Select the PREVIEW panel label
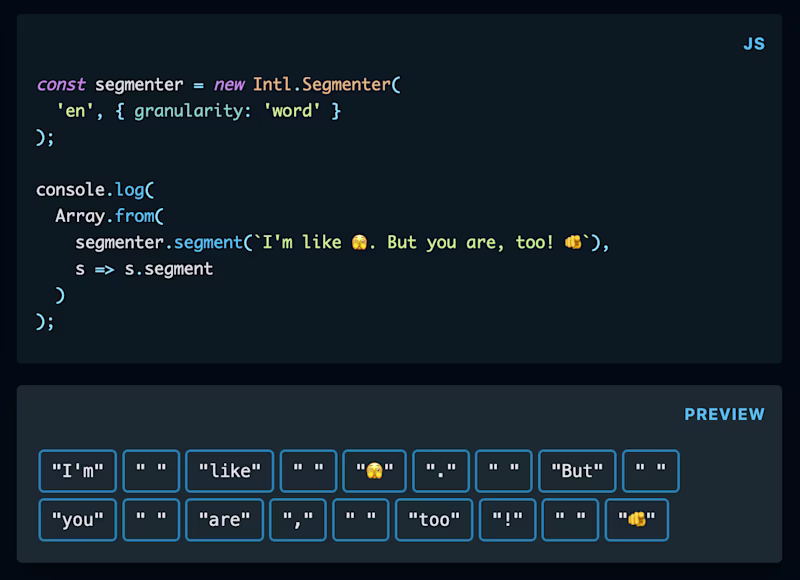 (724, 413)
